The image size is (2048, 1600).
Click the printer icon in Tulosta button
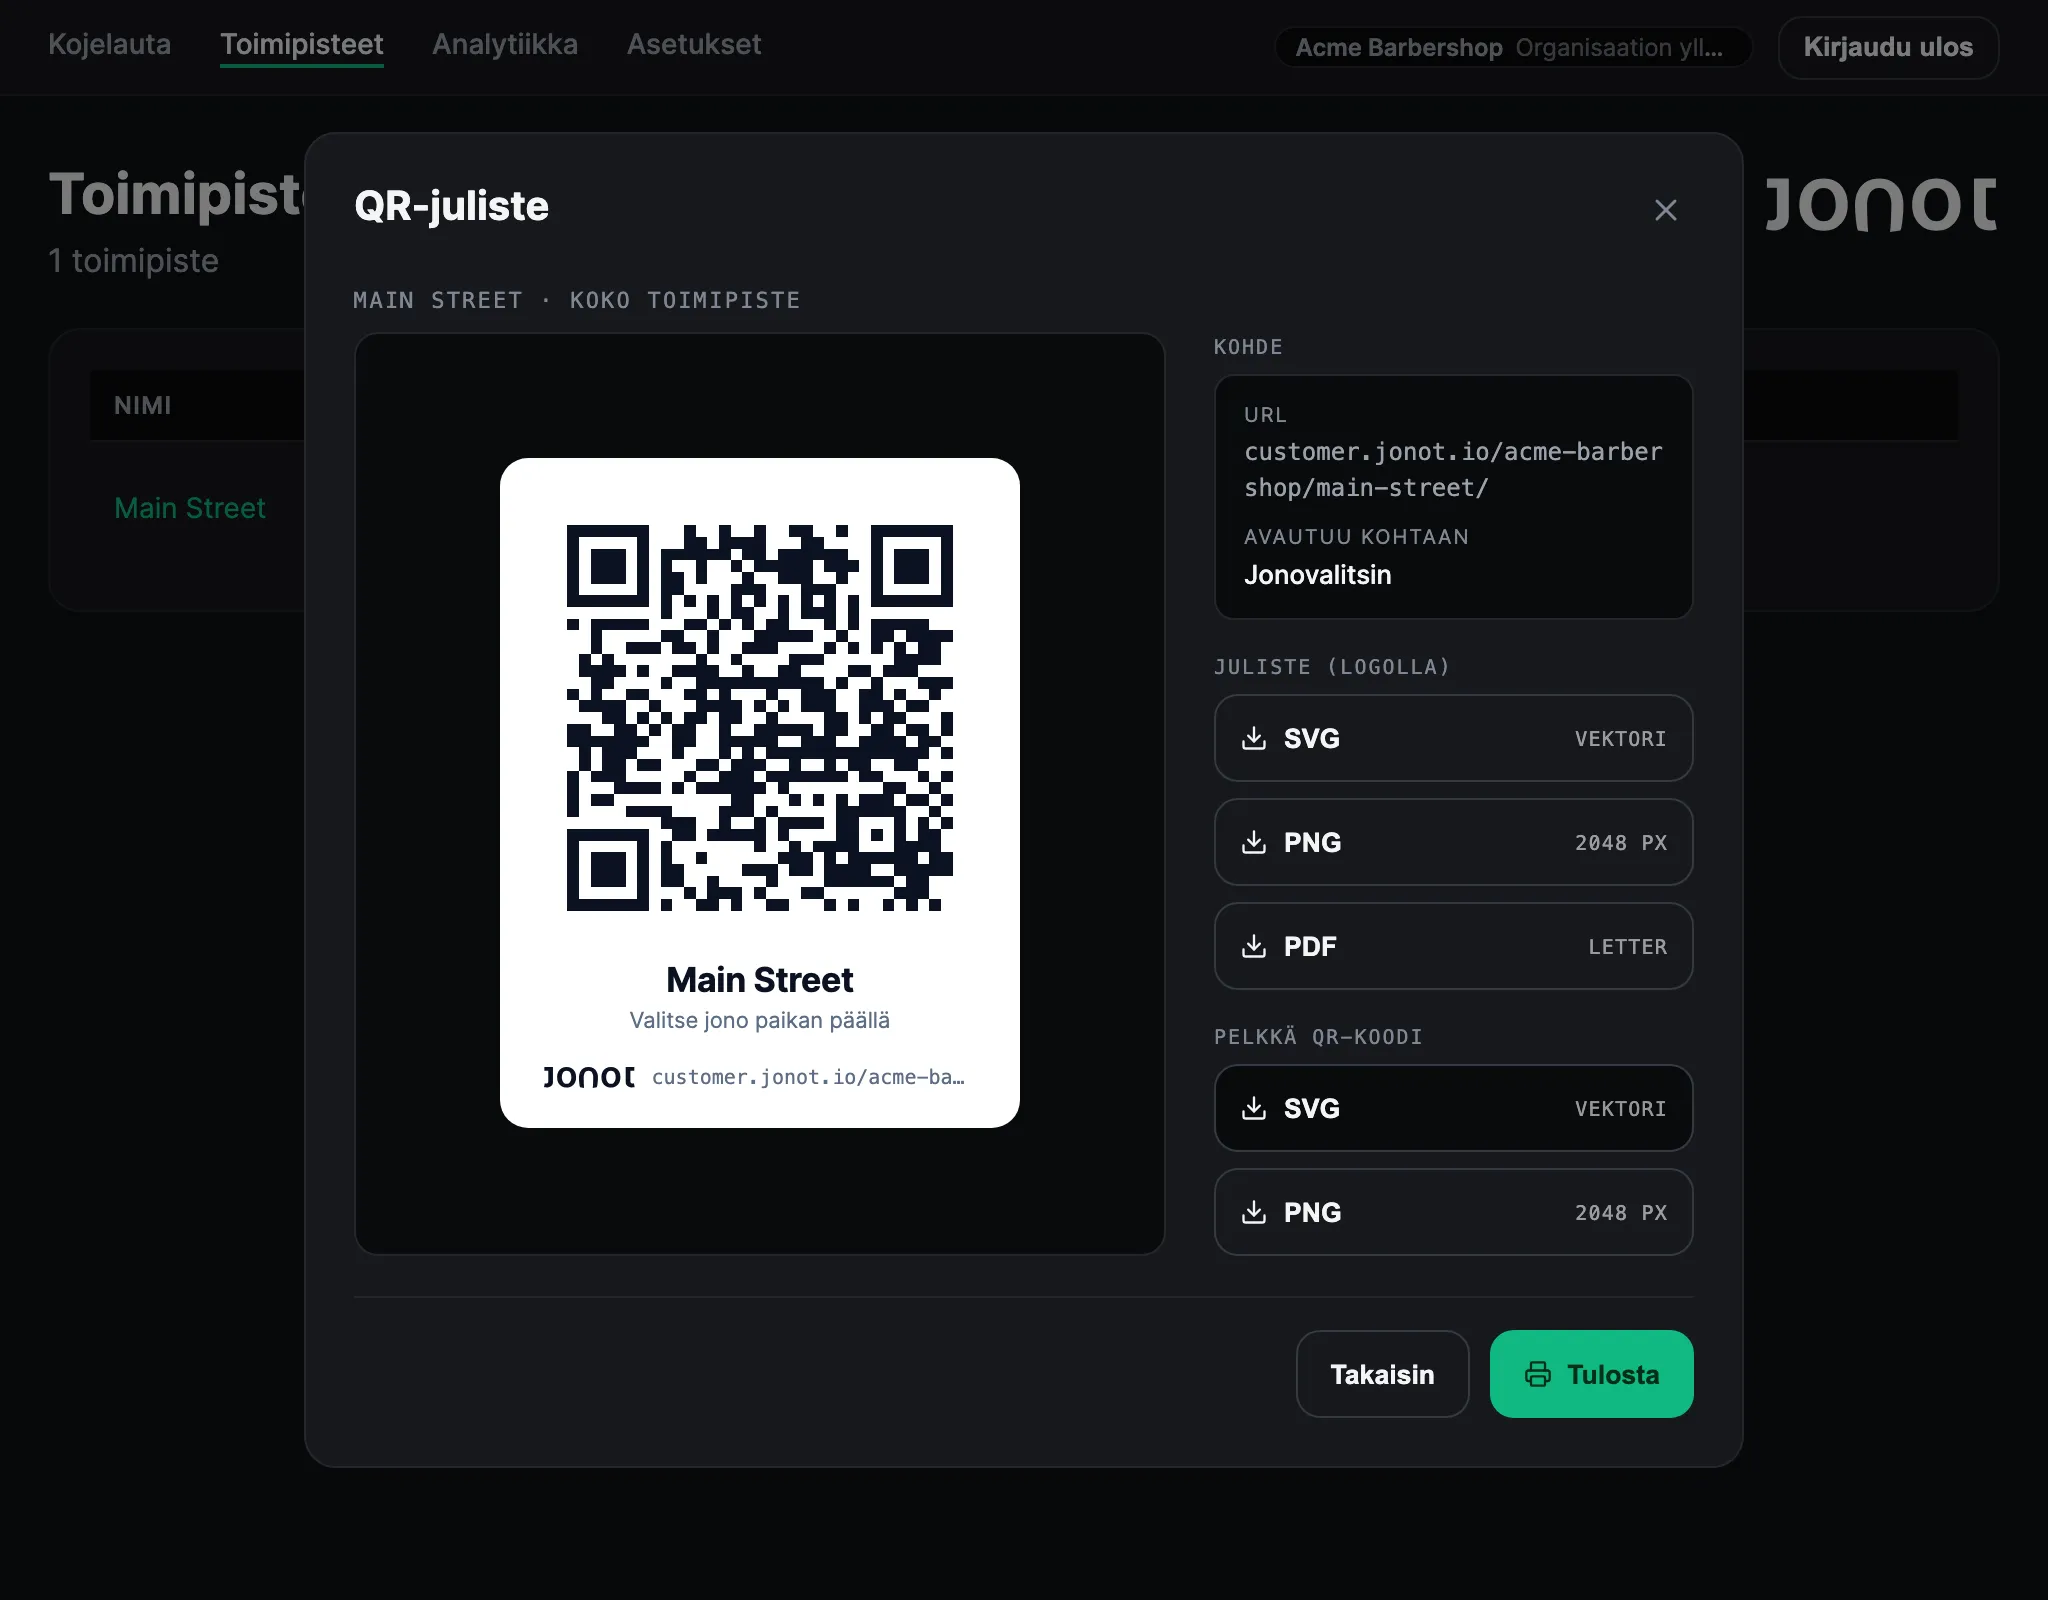click(1538, 1374)
